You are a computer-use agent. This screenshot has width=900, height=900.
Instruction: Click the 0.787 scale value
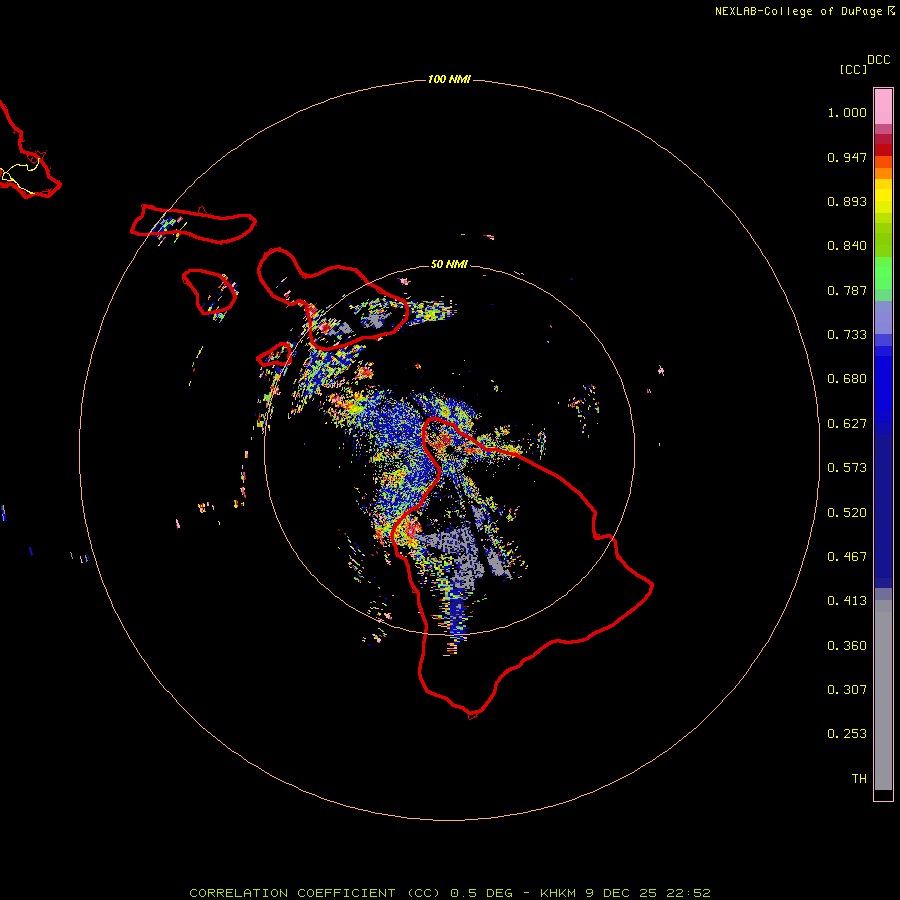[x=847, y=290]
